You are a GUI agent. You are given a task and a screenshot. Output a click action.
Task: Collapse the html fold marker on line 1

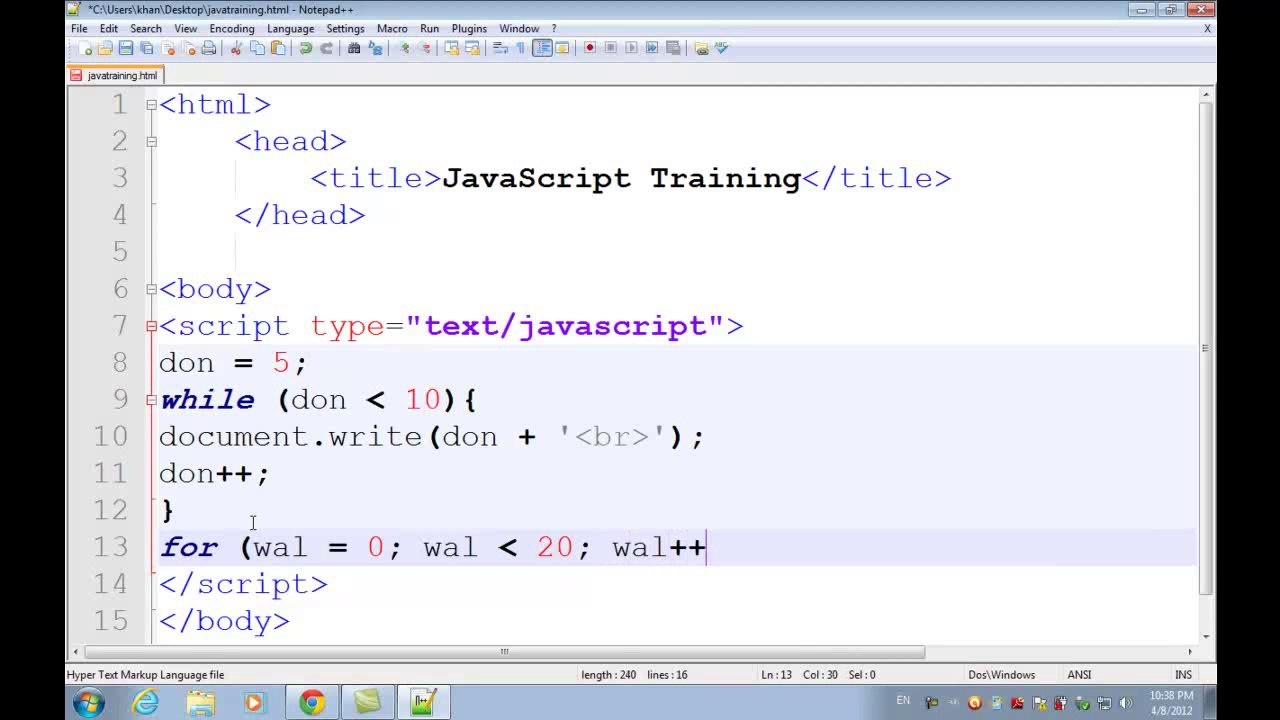[151, 104]
